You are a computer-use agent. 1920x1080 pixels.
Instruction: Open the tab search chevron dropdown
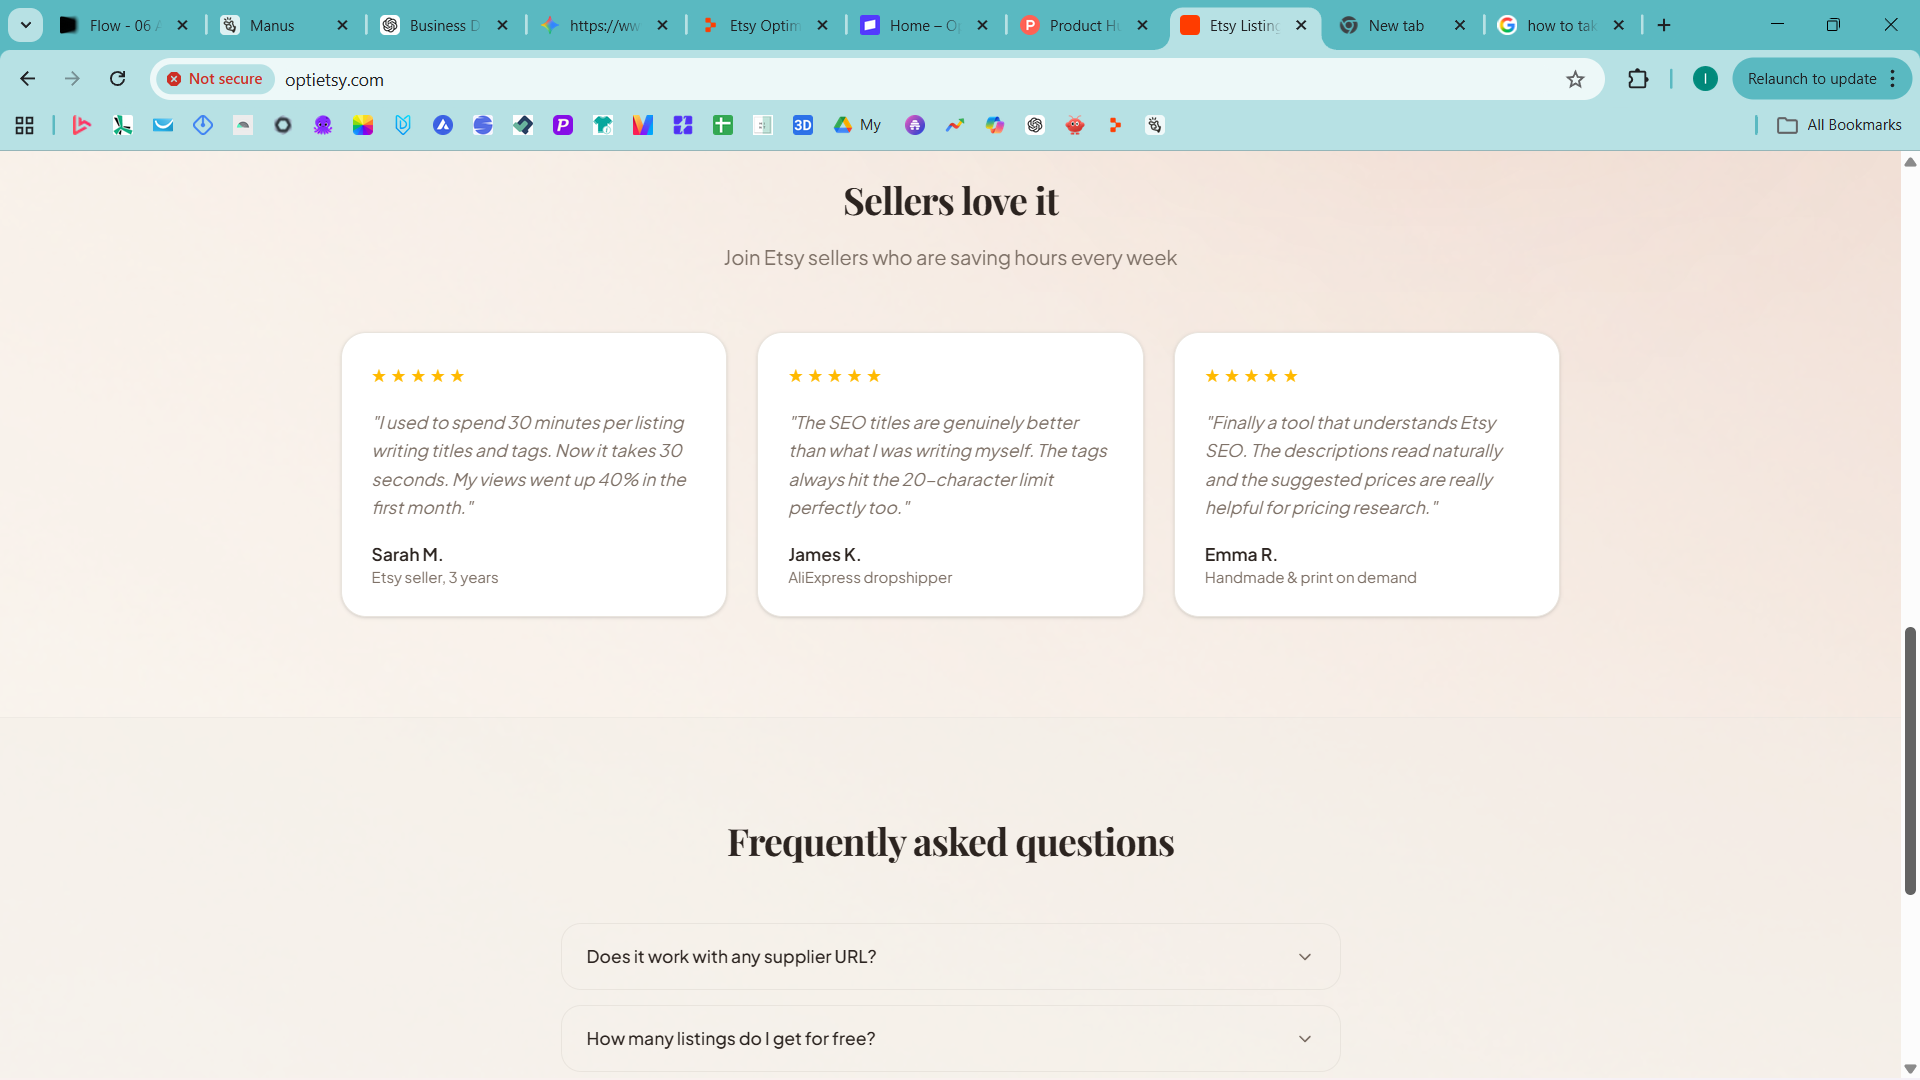tap(25, 24)
